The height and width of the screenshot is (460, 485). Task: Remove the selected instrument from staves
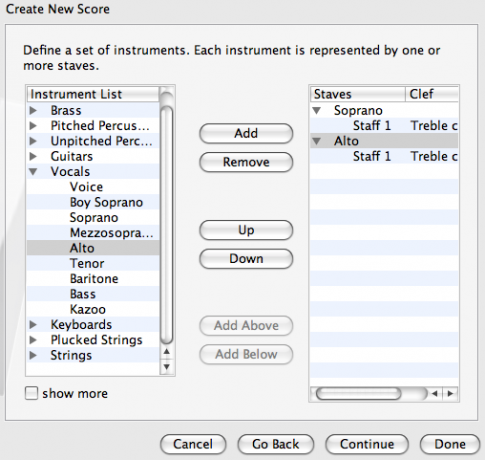(x=246, y=162)
